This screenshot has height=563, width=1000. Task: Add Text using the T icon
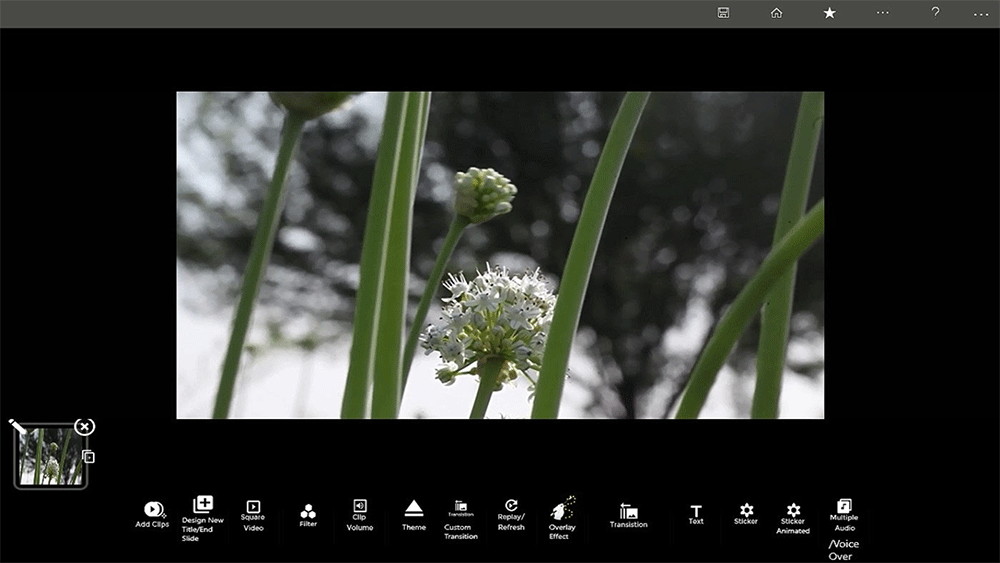[x=696, y=511]
